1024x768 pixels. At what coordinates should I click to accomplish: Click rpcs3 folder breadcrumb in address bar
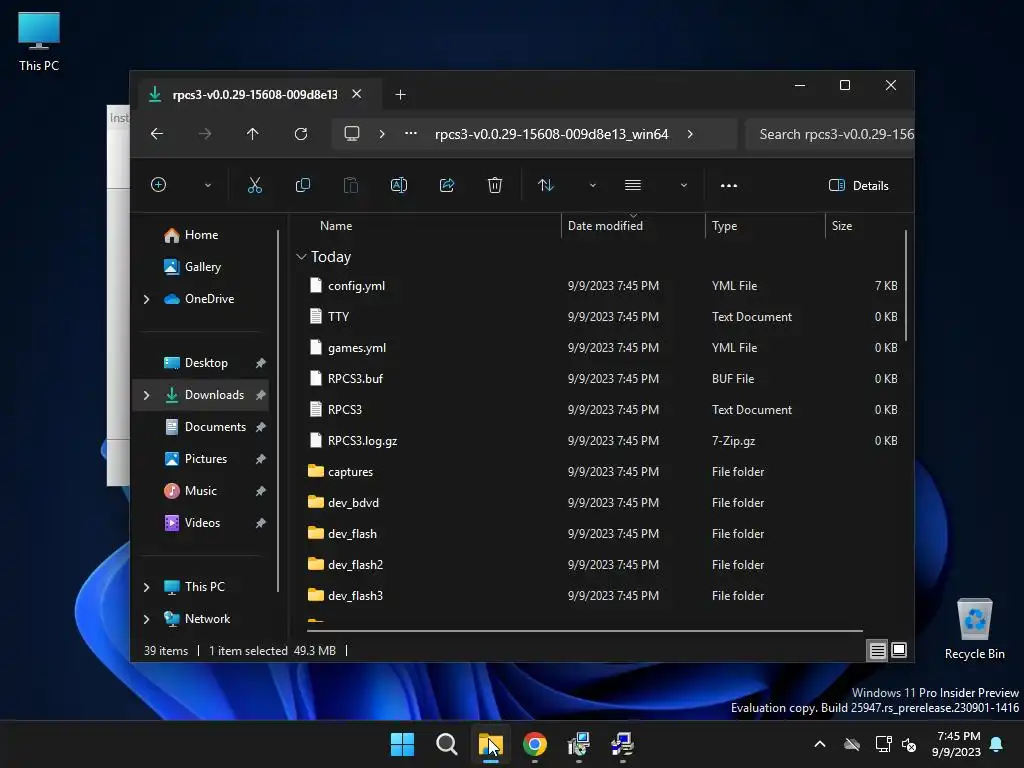click(552, 134)
